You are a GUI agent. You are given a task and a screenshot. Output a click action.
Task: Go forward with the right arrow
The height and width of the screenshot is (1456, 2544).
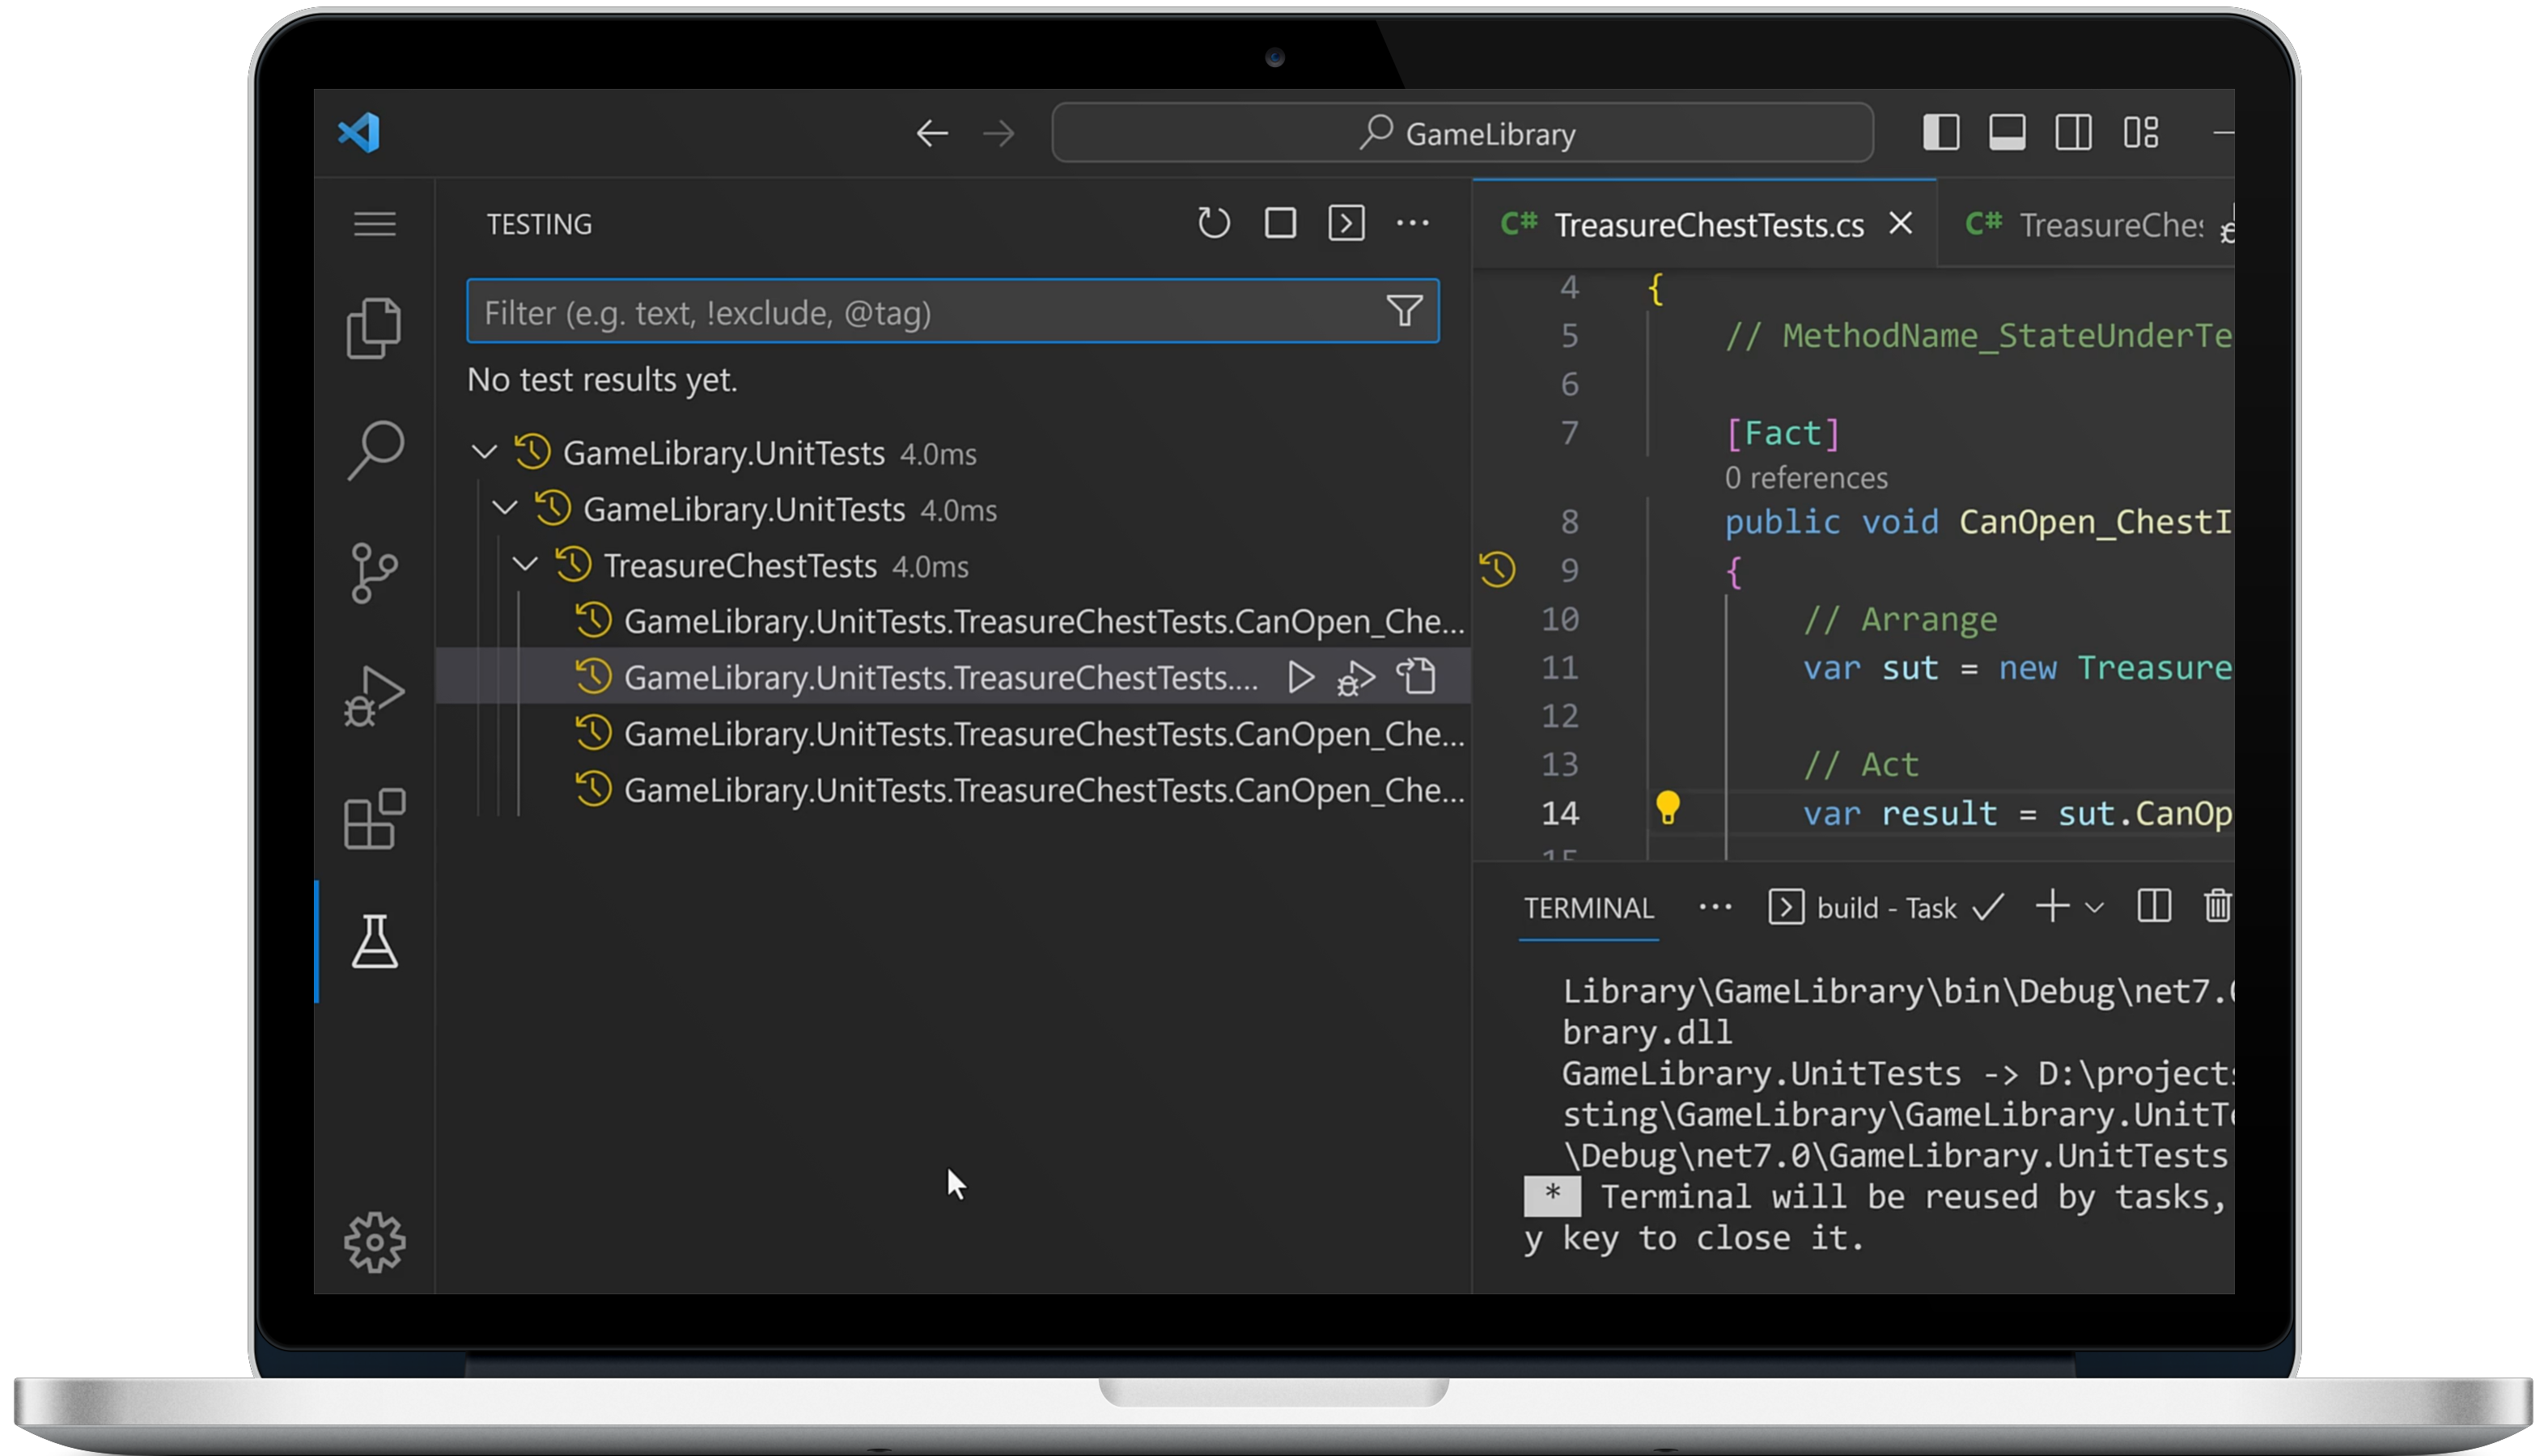999,133
